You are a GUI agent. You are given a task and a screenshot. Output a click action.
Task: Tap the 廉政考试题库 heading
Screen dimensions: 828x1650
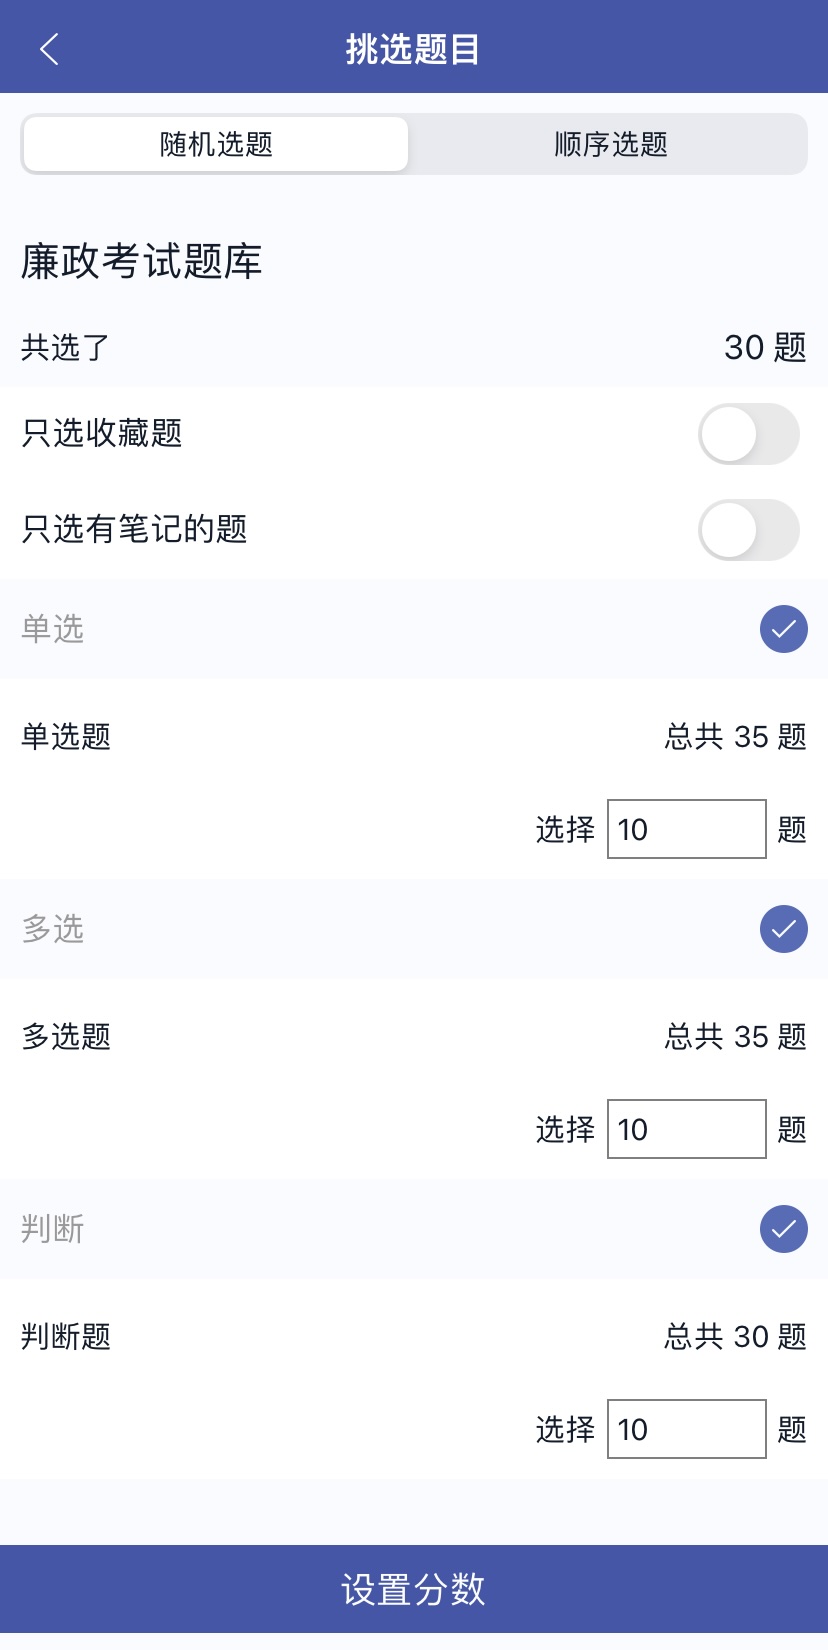(x=141, y=262)
